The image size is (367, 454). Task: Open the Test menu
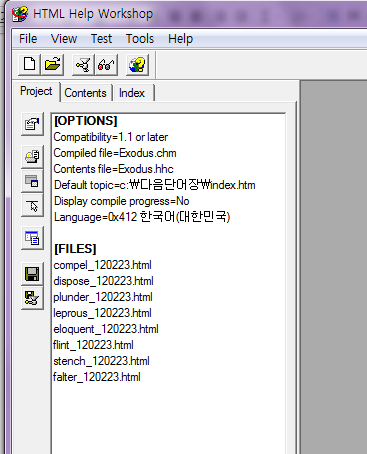pos(101,39)
